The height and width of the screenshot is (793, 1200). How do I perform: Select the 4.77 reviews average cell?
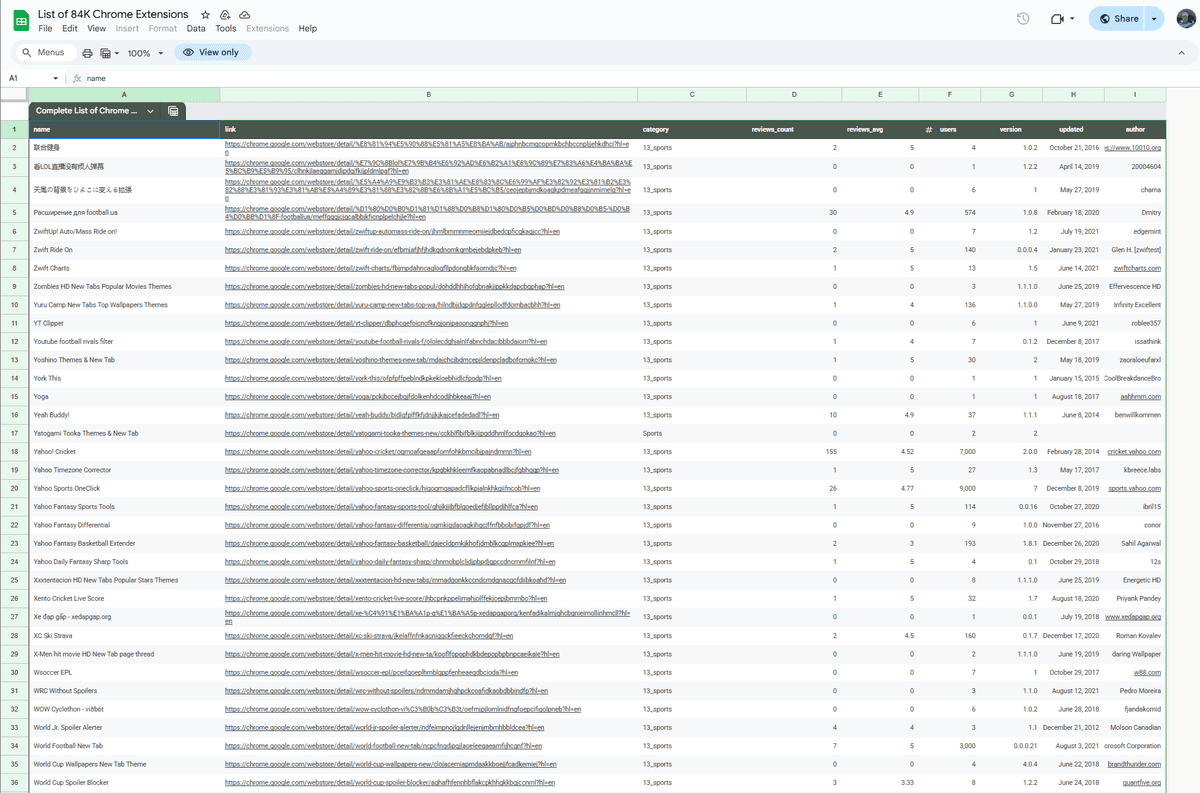click(880, 488)
